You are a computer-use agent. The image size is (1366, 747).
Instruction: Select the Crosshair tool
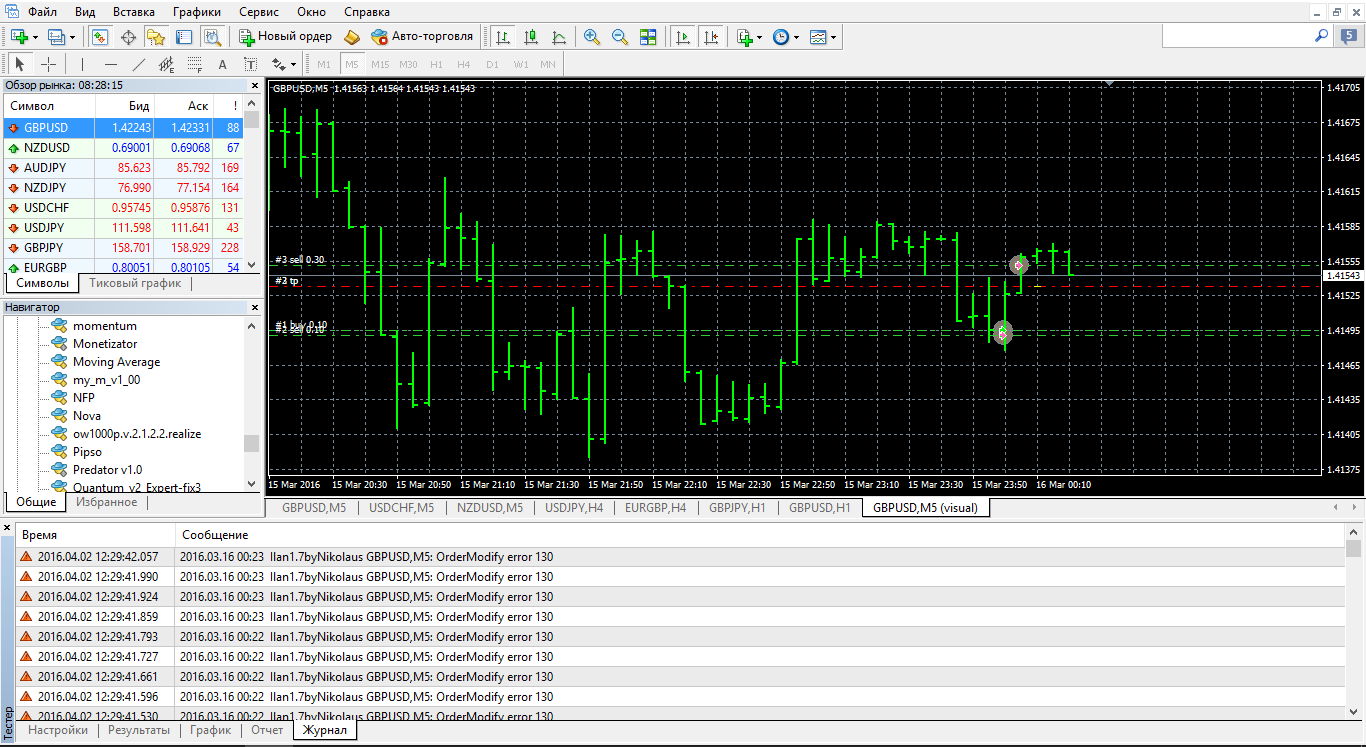click(x=48, y=64)
